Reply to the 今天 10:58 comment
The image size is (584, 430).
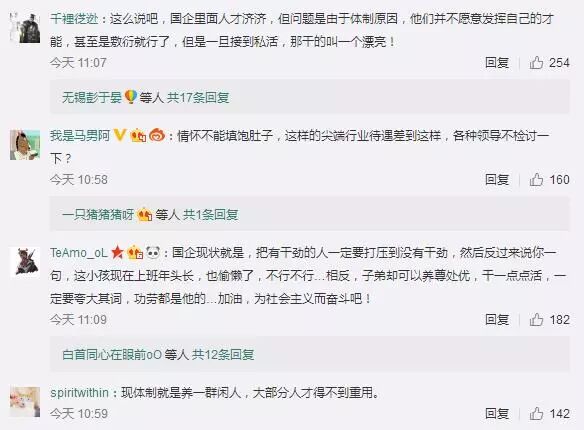(x=497, y=180)
